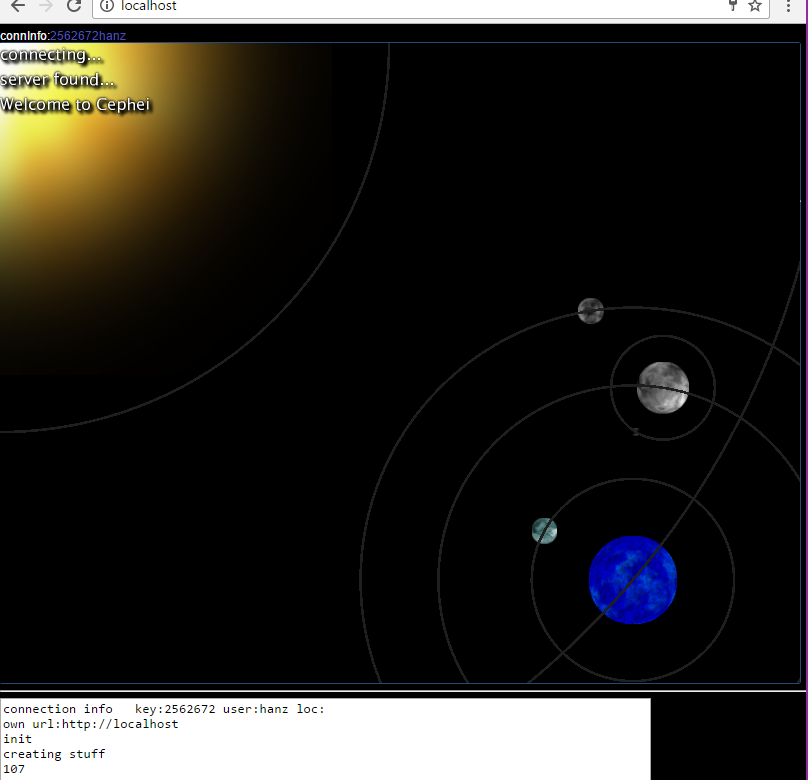Click the Welcome to Cephei message
The width and height of the screenshot is (808, 780).
[76, 104]
